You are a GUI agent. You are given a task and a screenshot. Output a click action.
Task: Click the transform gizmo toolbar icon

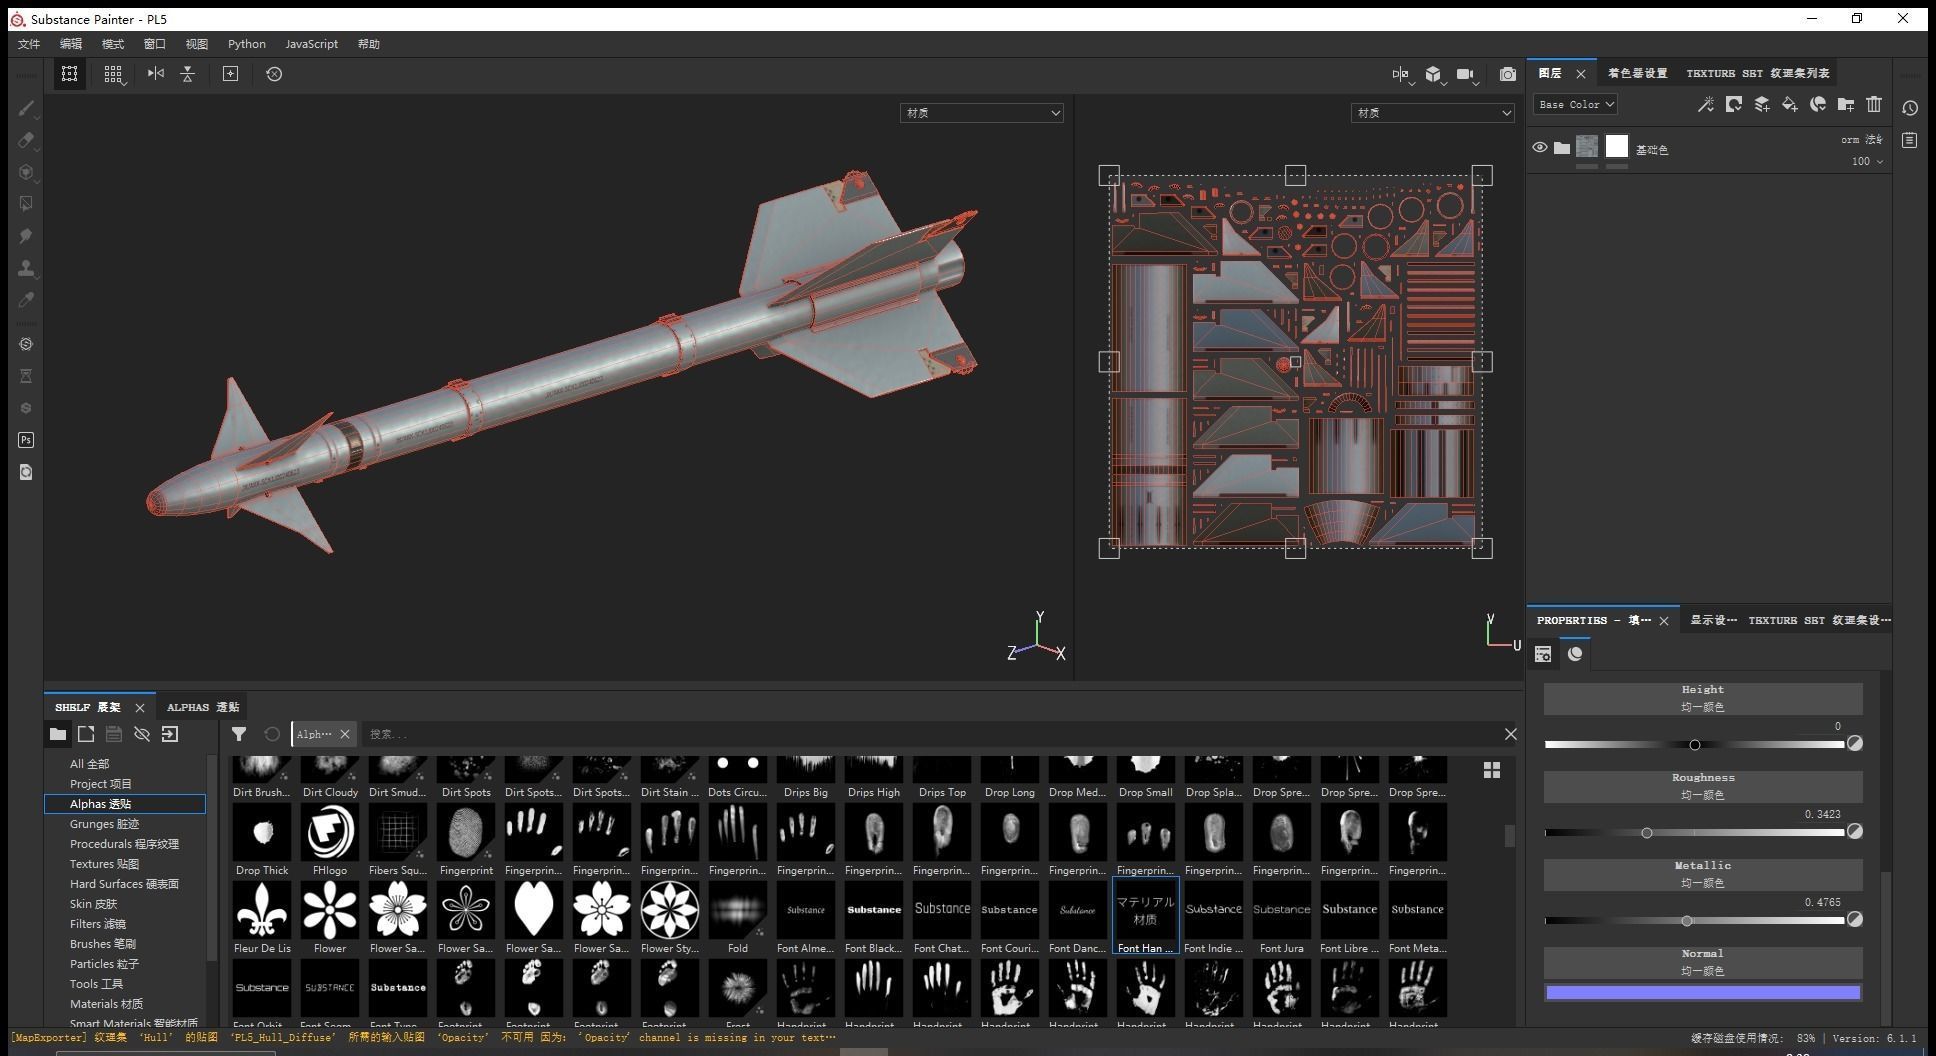[x=69, y=74]
